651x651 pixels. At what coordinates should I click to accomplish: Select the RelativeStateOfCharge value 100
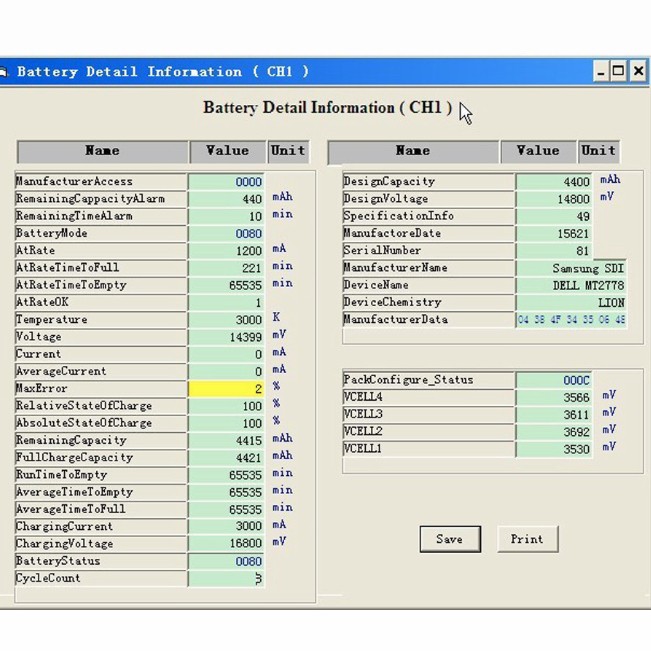click(x=226, y=406)
